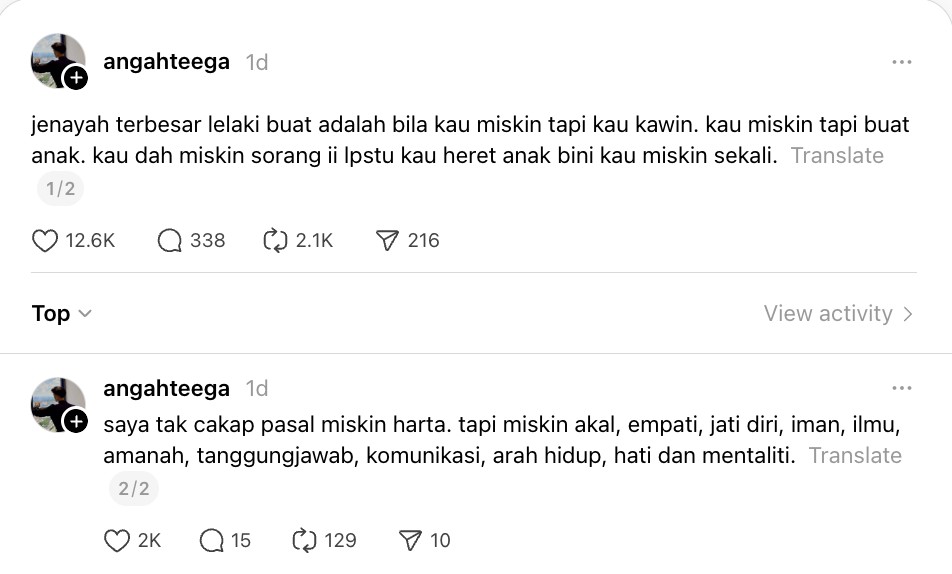Image resolution: width=952 pixels, height=574 pixels.
Task: Click the 1/2 thread indicator badge
Action: point(61,189)
